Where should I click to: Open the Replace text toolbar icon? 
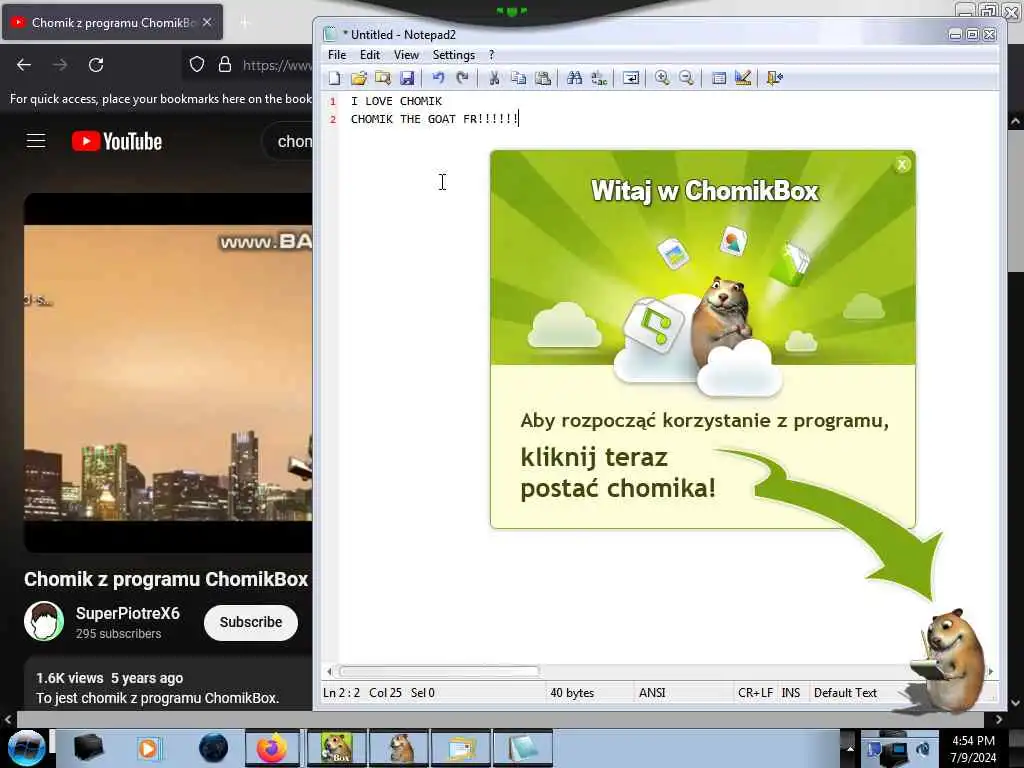point(599,78)
